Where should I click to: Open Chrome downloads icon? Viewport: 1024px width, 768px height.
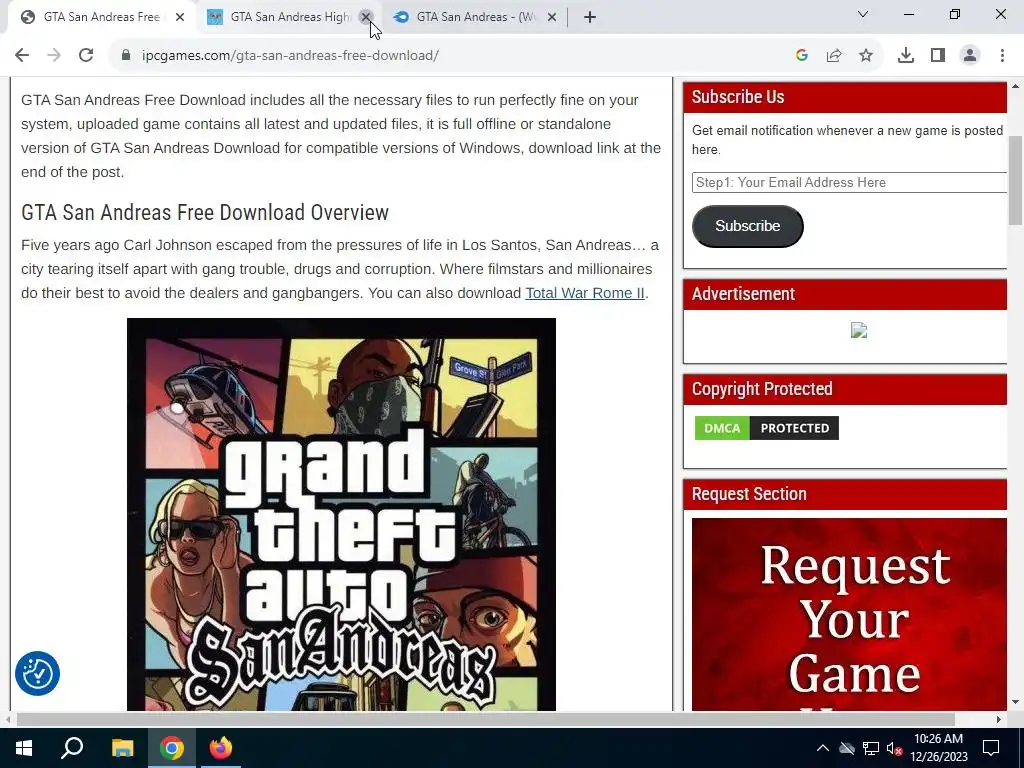coord(905,56)
